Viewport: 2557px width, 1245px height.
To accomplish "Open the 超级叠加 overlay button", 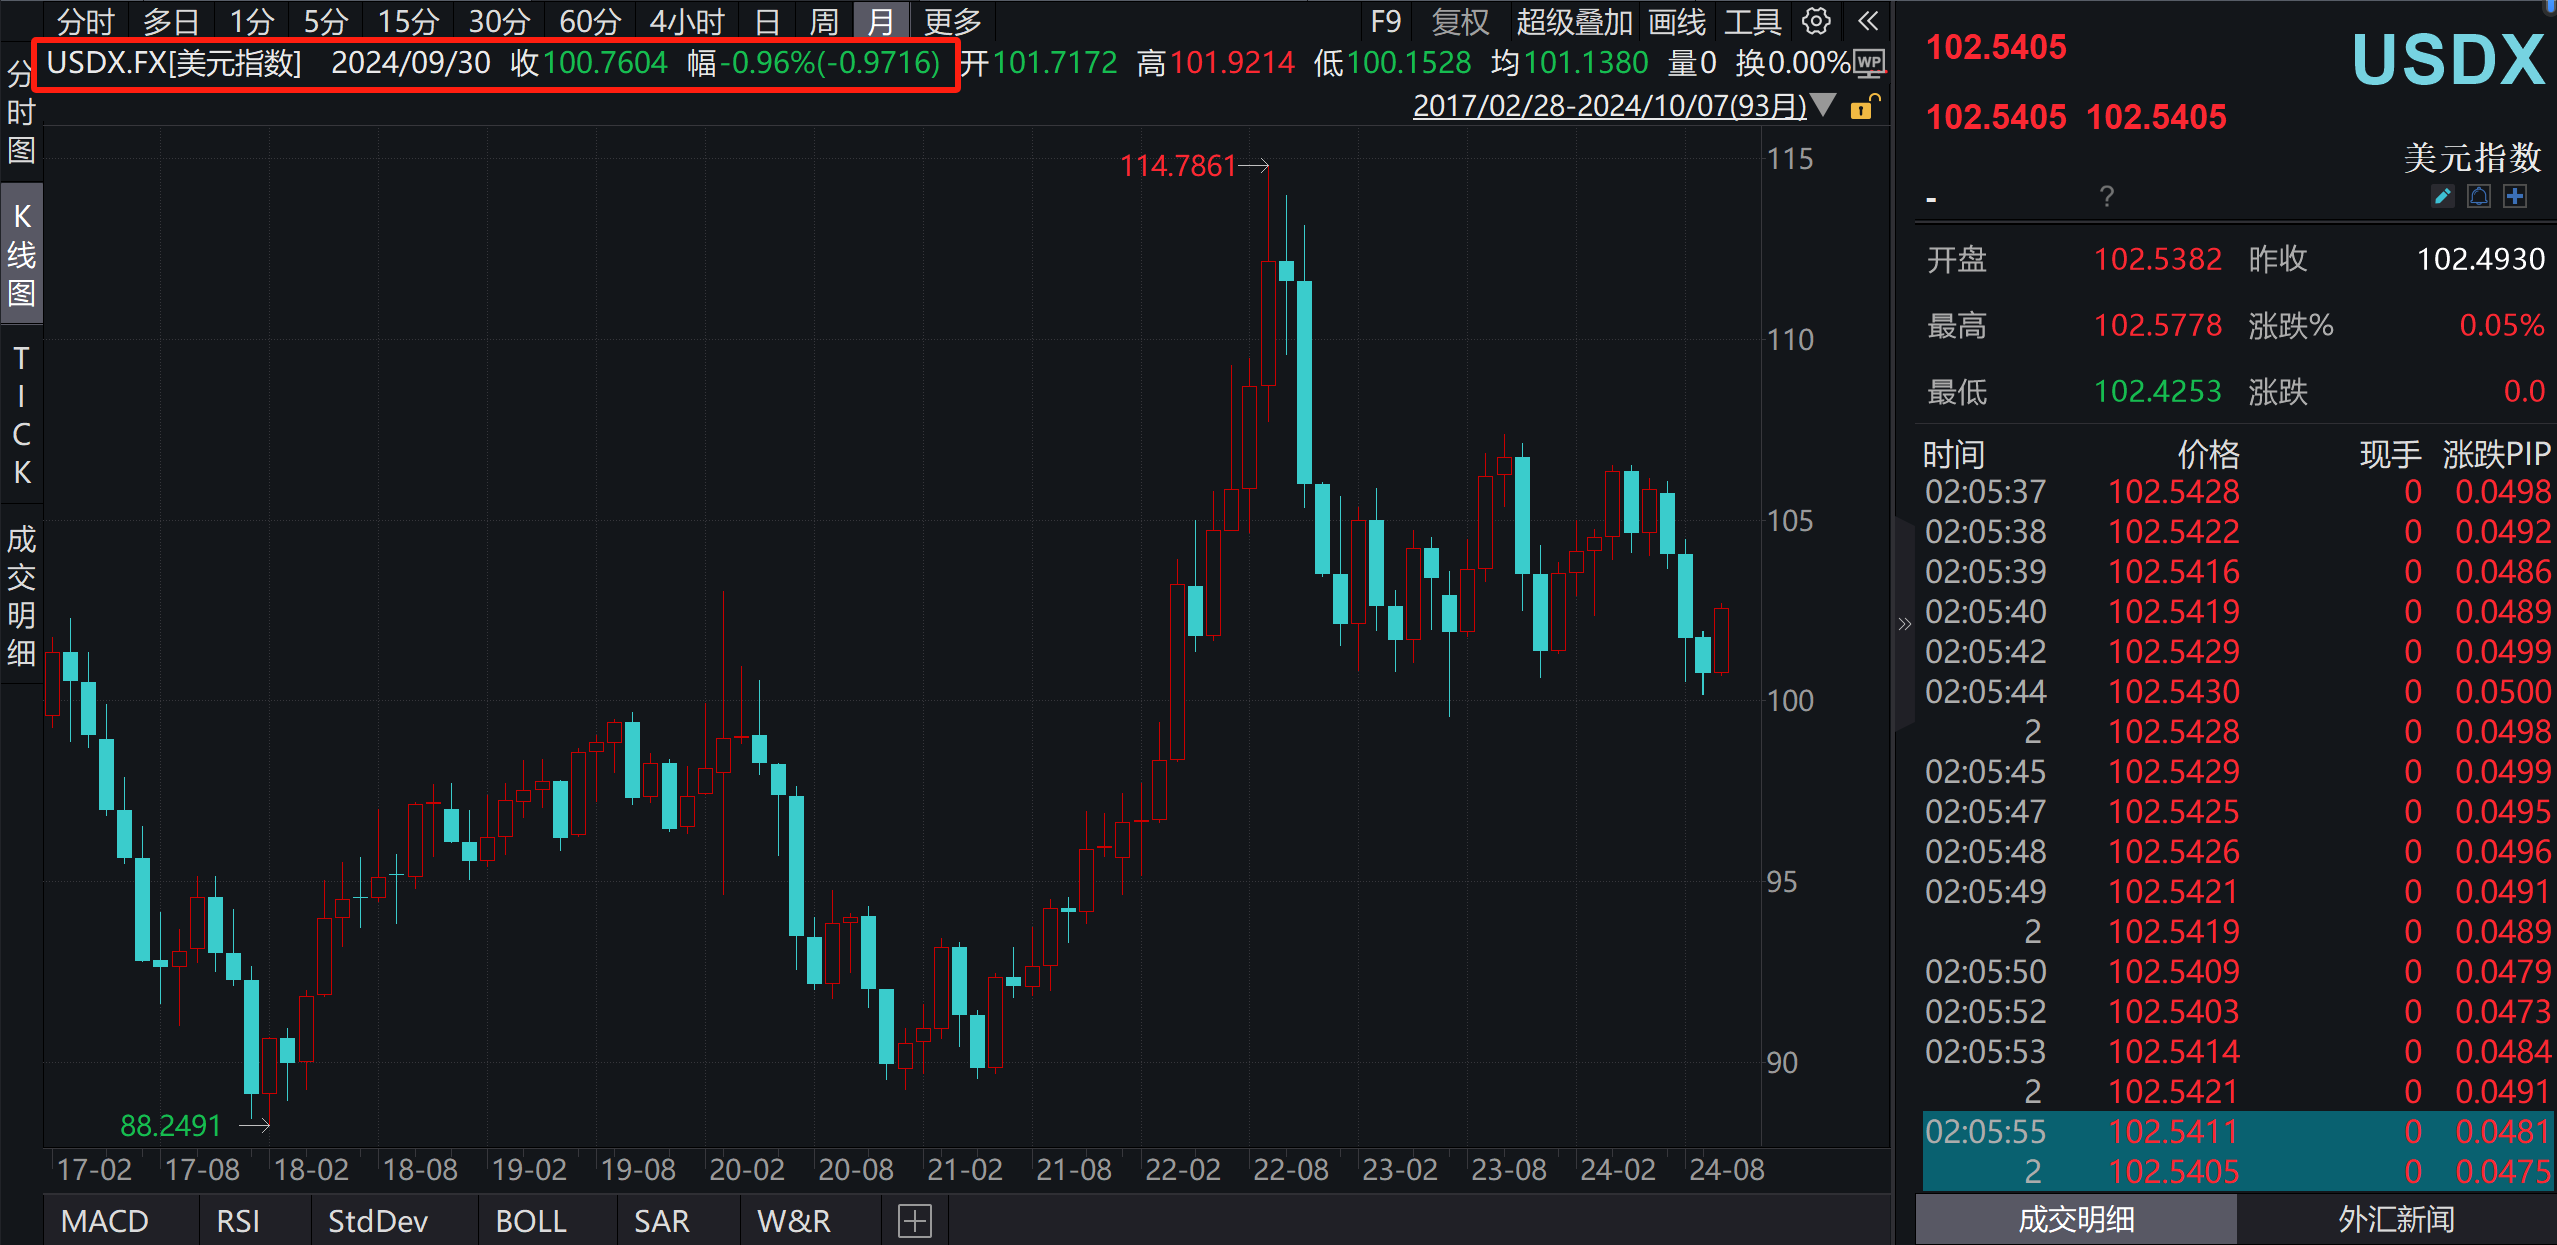I will tap(1573, 20).
